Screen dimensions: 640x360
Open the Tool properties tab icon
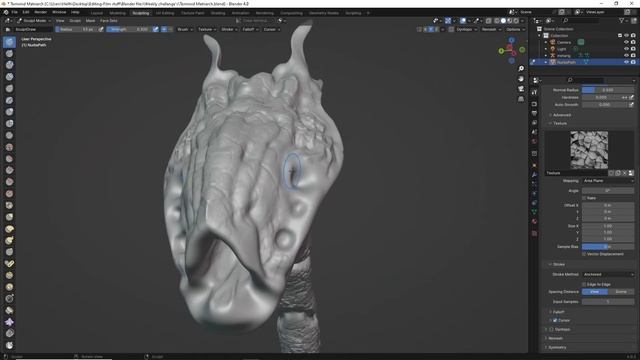(534, 93)
